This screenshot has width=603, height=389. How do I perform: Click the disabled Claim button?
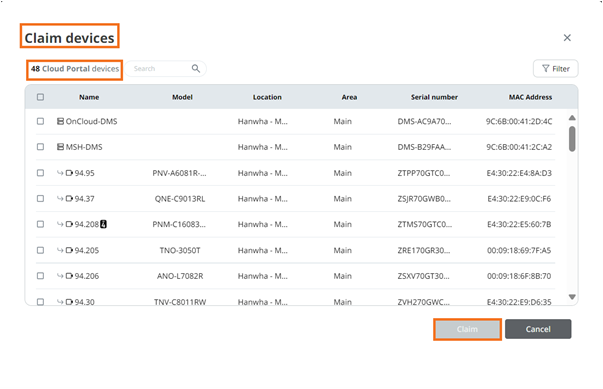coord(468,329)
